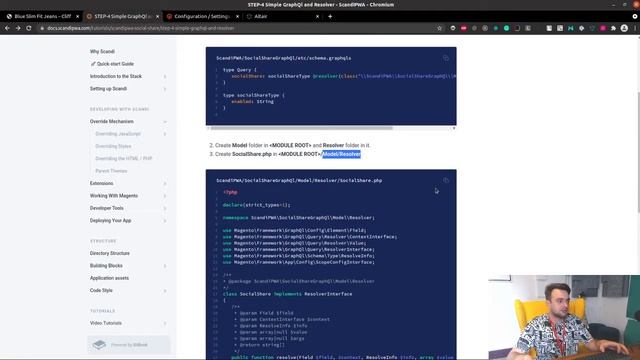Image resolution: width=640 pixels, height=360 pixels.
Task: Open Setting up Scandi page
Action: point(108,89)
